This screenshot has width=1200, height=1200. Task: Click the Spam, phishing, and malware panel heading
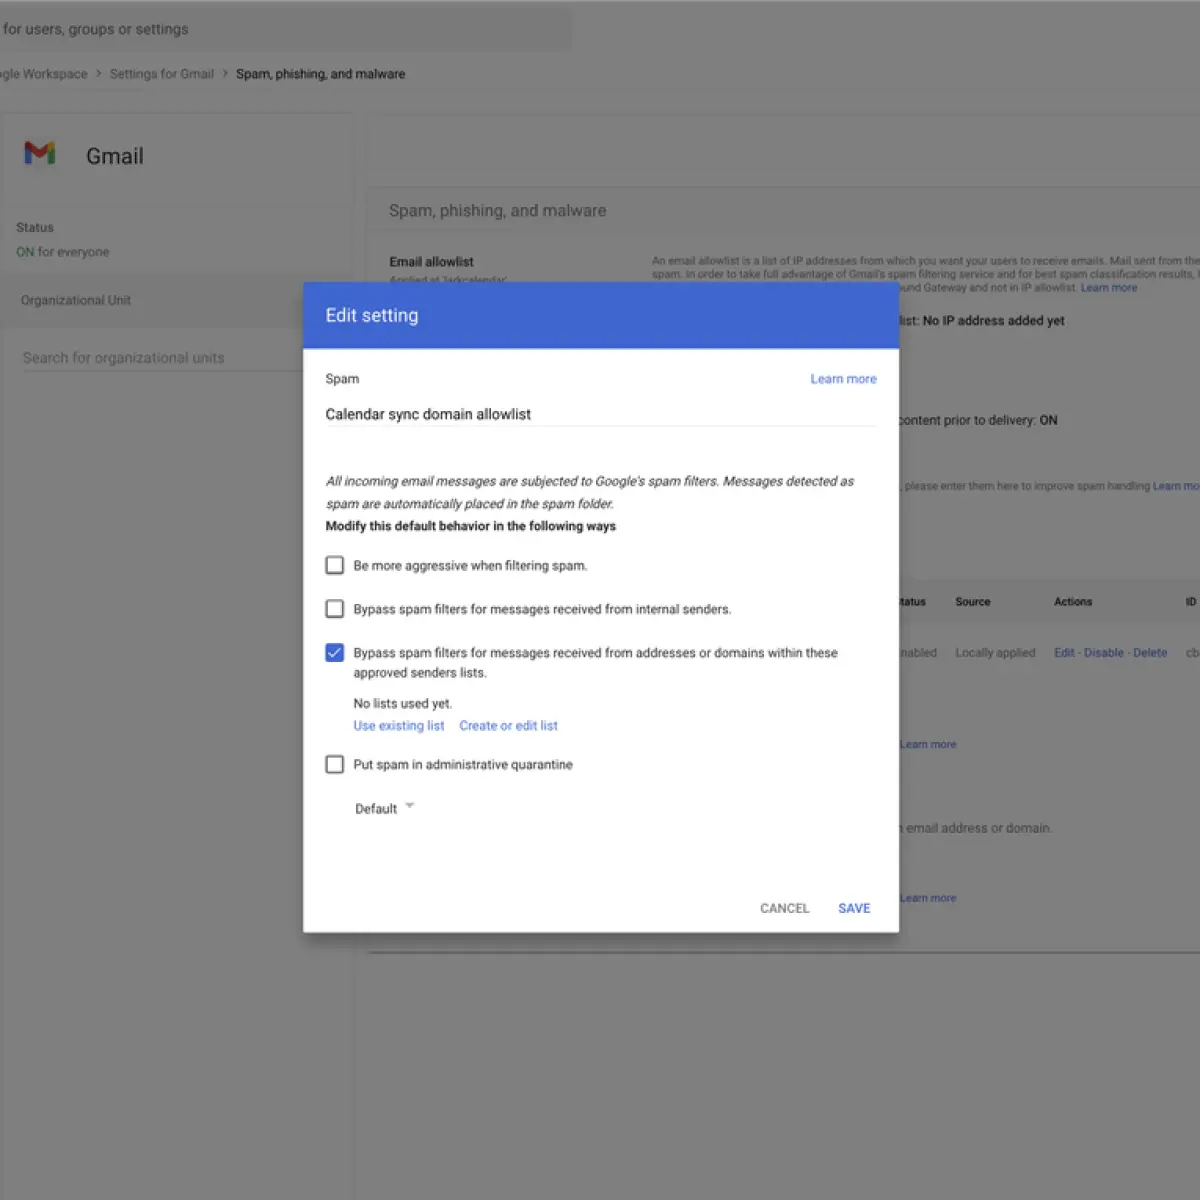click(x=498, y=211)
